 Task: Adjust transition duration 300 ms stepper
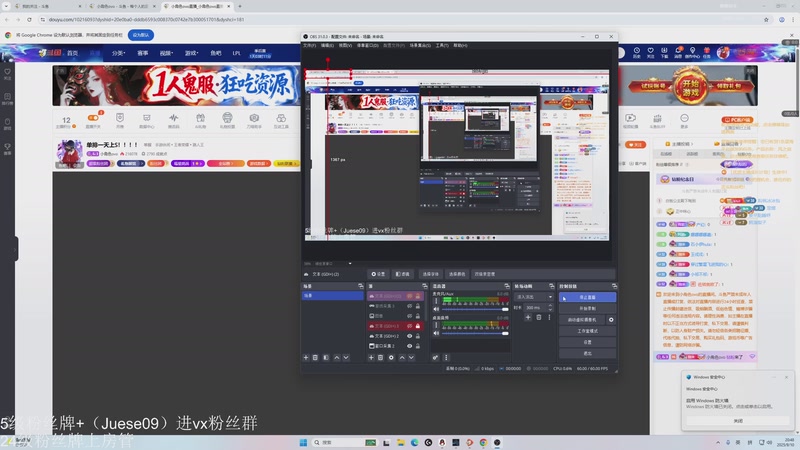pos(550,308)
